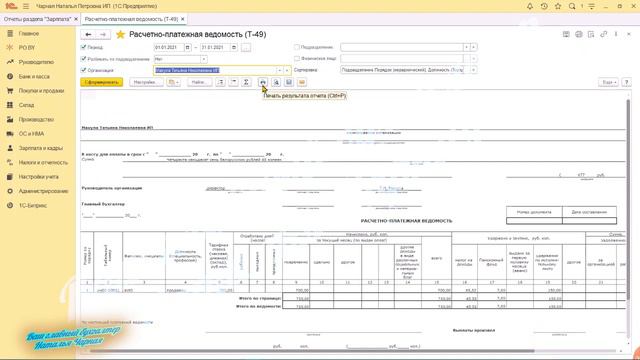Open the Еще dropdown menu
The image size is (640, 360).
coord(608,82)
